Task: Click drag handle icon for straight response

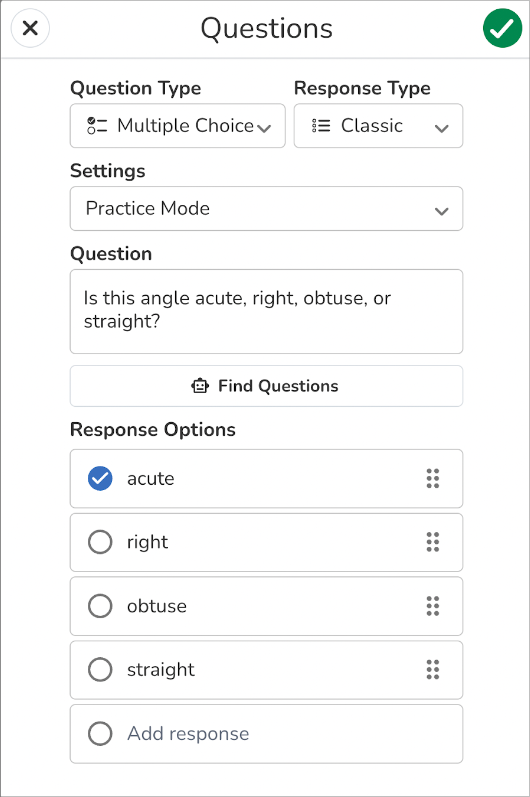Action: pos(433,670)
